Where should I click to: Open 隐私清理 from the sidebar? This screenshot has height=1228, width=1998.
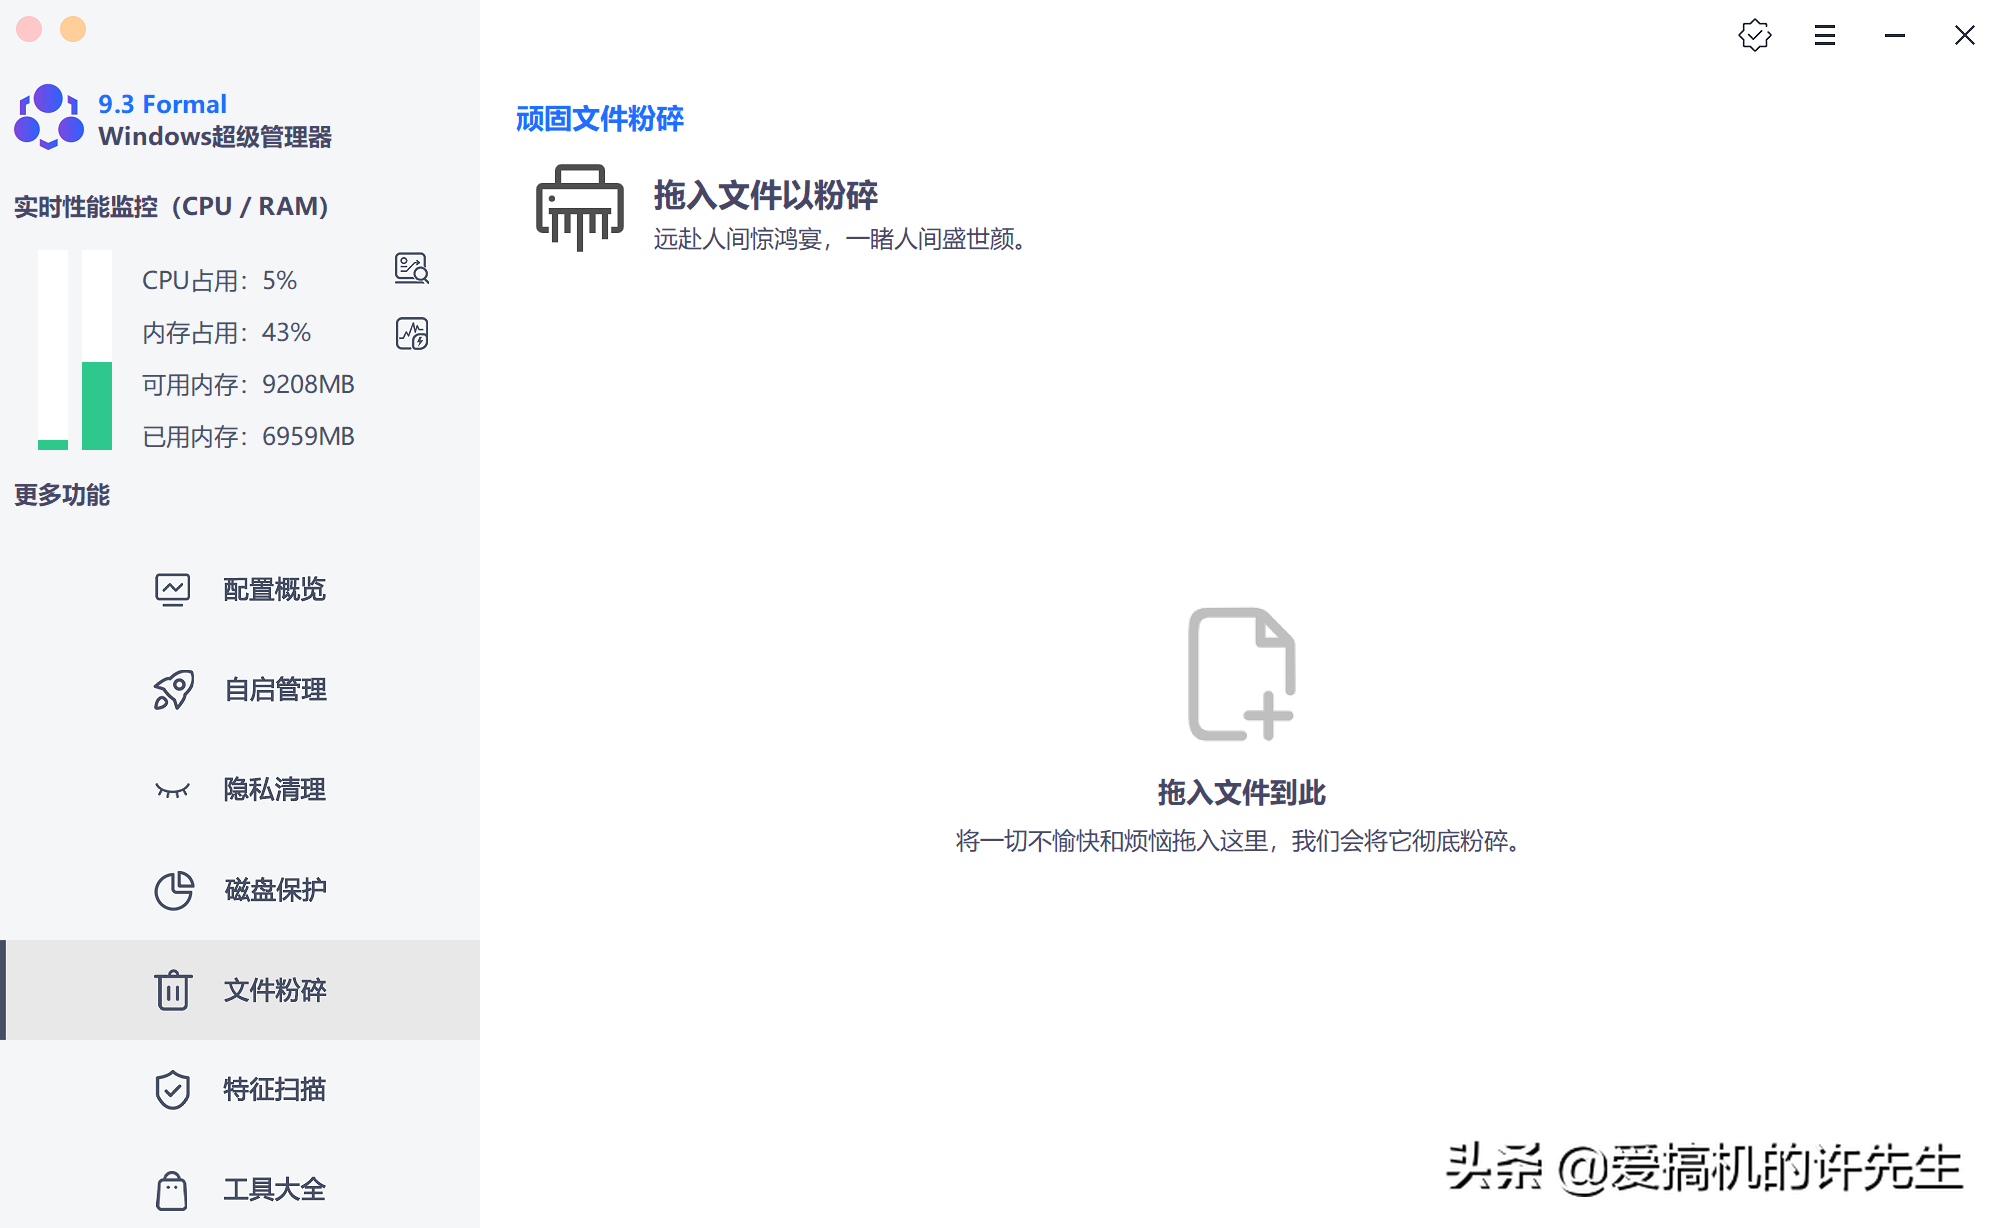[x=274, y=790]
